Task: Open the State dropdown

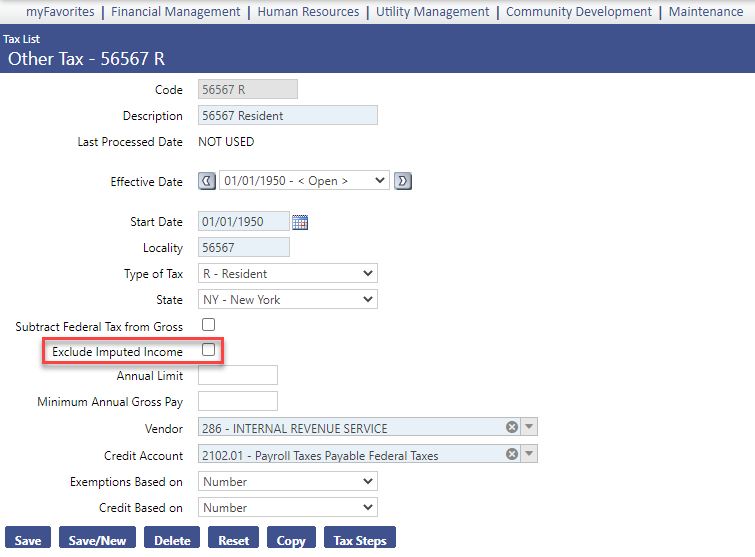Action: click(287, 299)
